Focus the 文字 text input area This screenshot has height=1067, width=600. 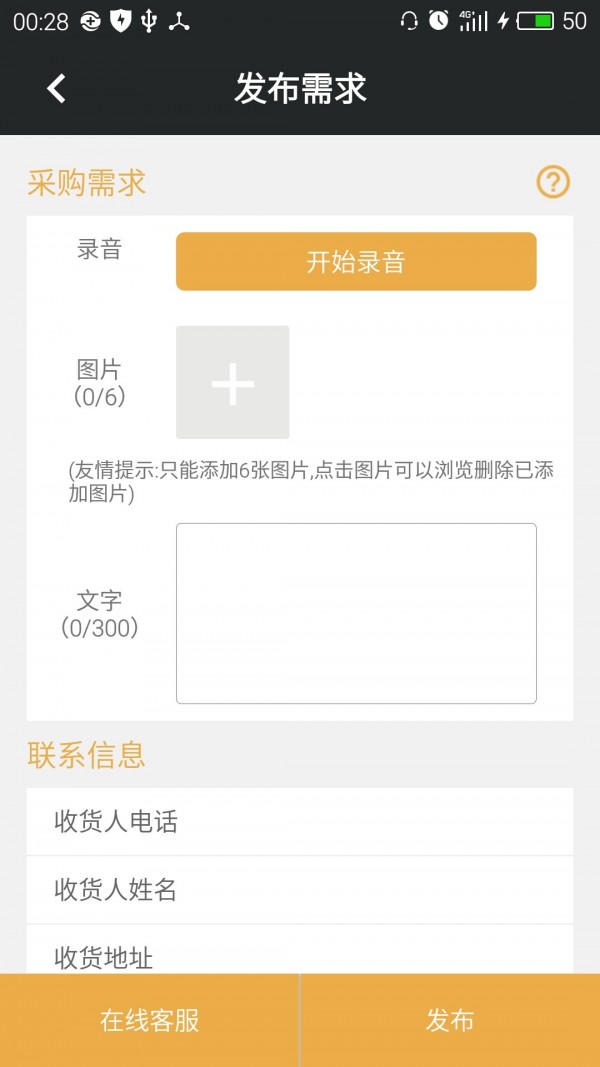pos(356,613)
